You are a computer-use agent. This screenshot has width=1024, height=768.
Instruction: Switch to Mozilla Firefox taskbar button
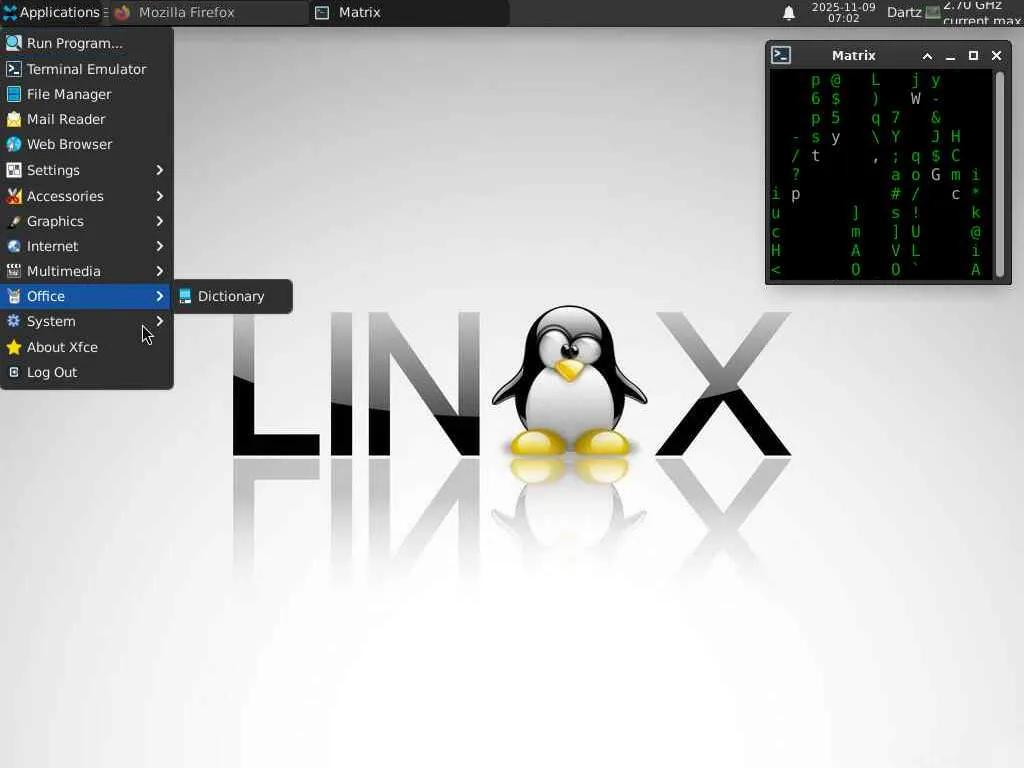pyautogui.click(x=208, y=12)
